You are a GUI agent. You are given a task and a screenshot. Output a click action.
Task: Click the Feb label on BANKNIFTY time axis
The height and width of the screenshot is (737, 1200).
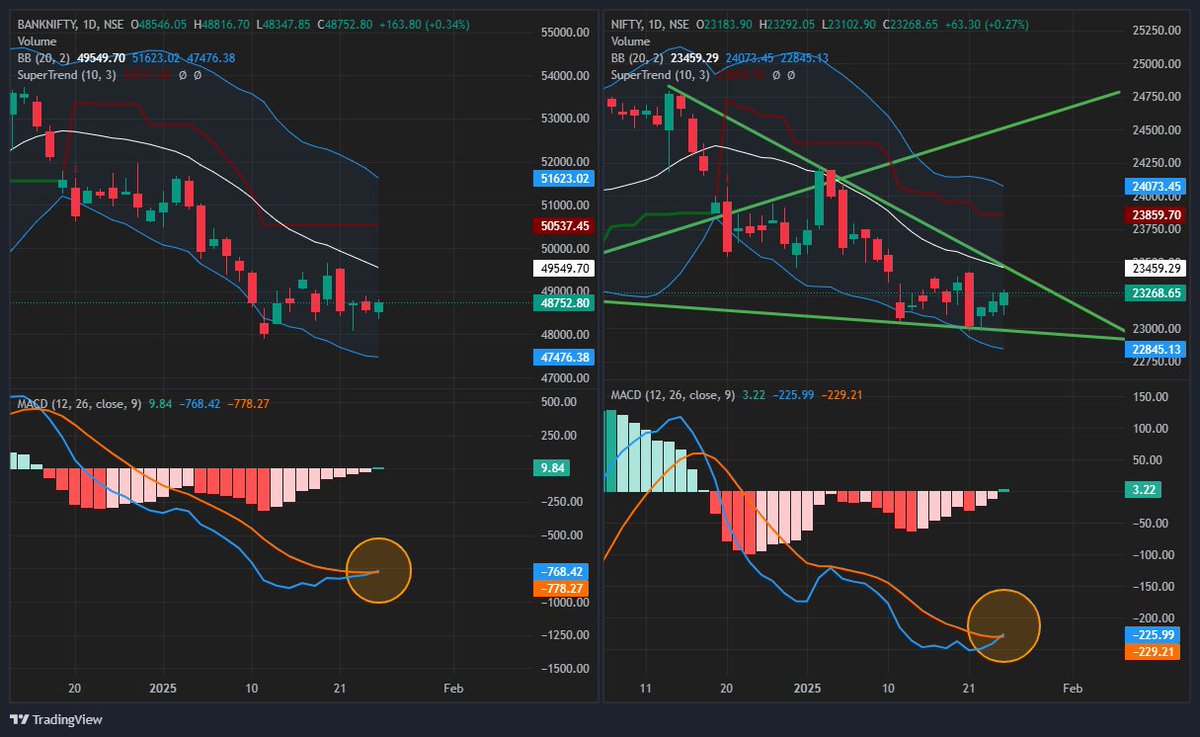[x=453, y=689]
